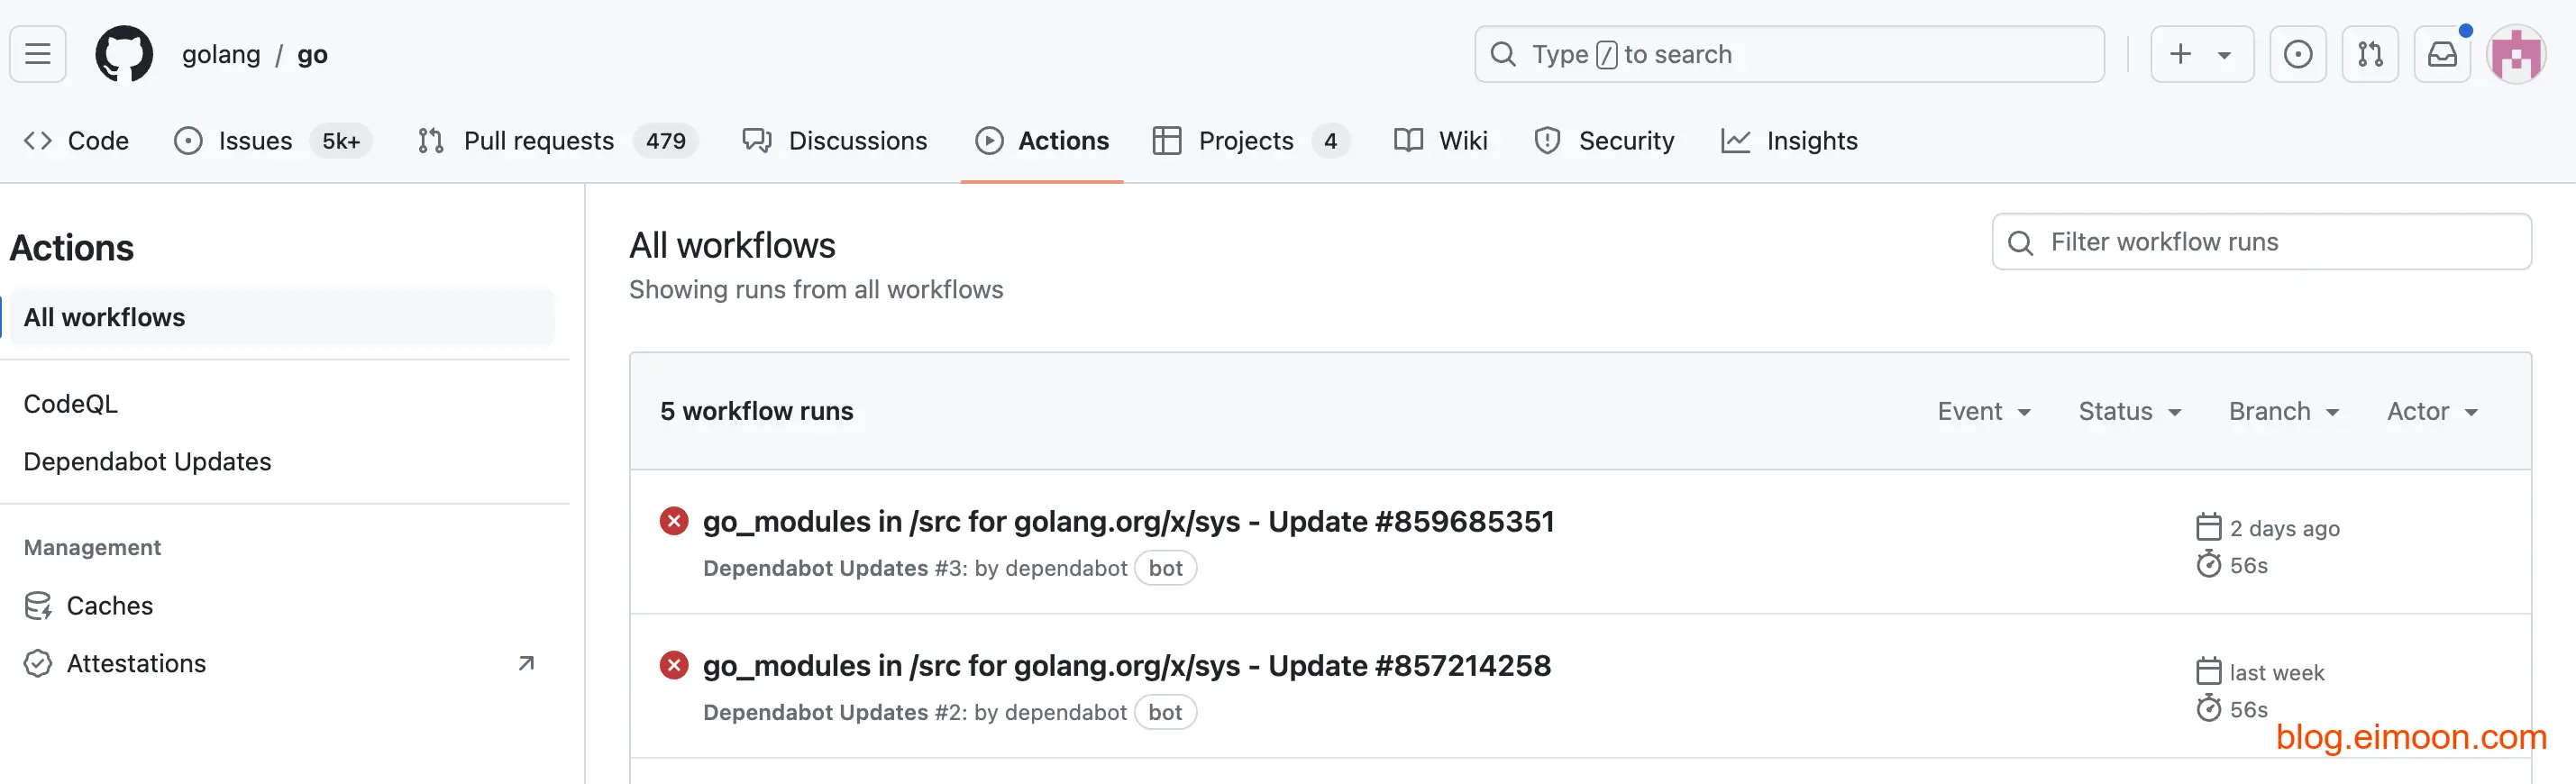Viewport: 2576px width, 784px height.
Task: Click failed status icon of Update #857214258
Action: tap(674, 665)
